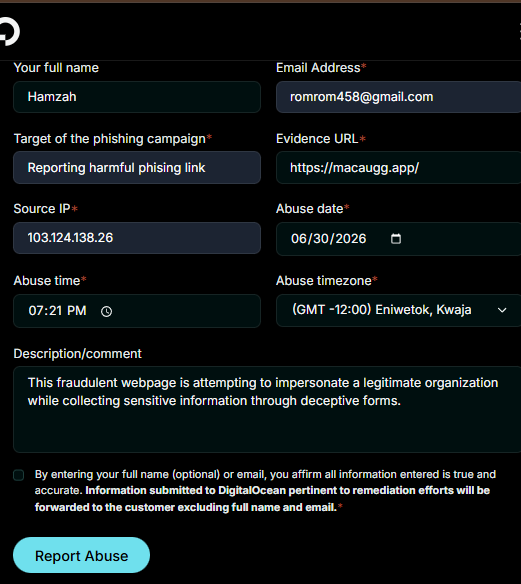Screen dimensions: 521x584
Task: Select the PM segment in Abuse time
Action: tap(77, 311)
